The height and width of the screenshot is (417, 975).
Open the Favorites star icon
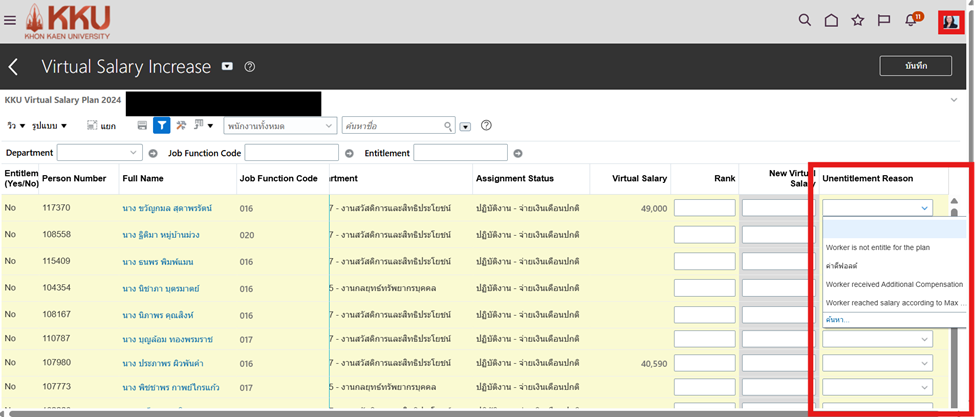[857, 20]
